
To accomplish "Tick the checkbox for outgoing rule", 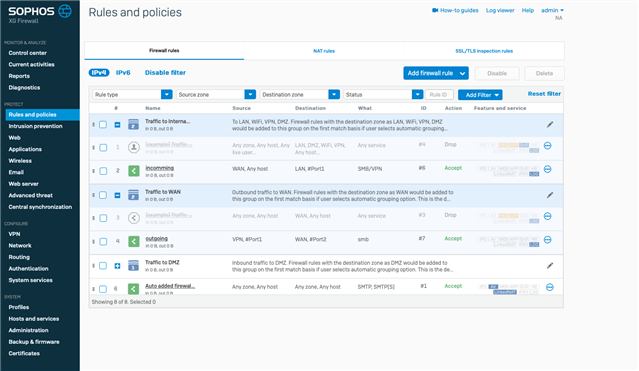I will 103,242.
